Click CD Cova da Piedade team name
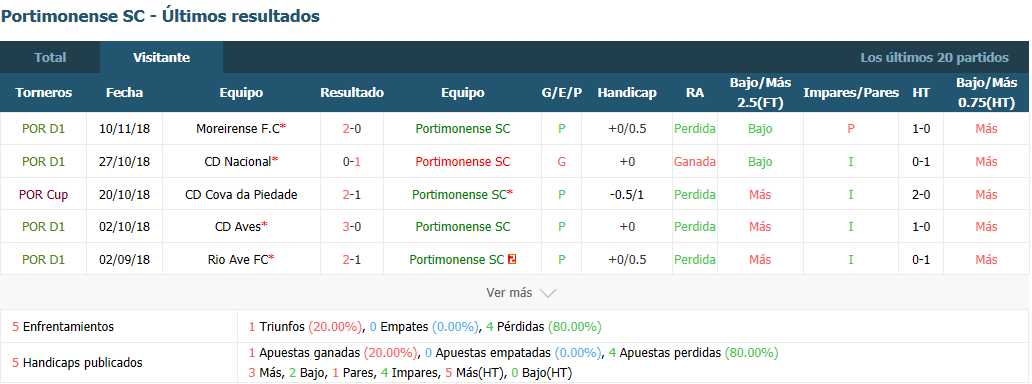Screen dimensions: 1032x384 (x=241, y=194)
